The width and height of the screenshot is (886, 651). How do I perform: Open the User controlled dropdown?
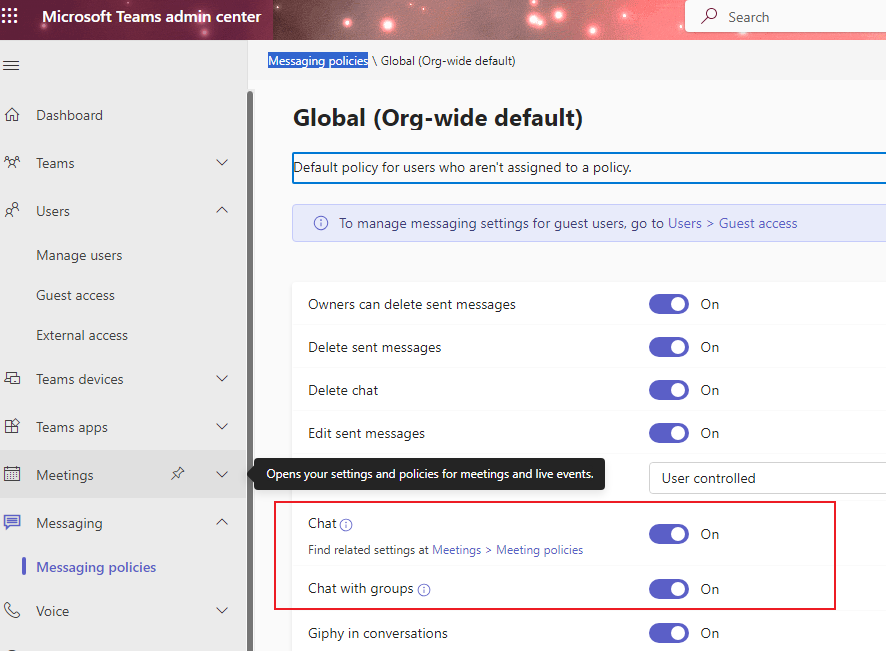[x=767, y=478]
